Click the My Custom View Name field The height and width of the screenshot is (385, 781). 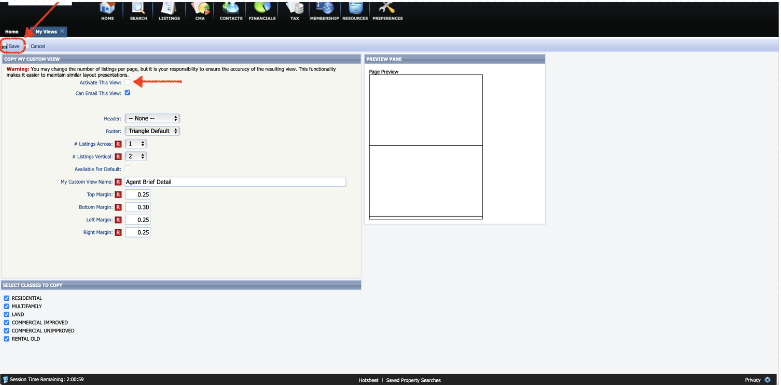pyautogui.click(x=235, y=182)
